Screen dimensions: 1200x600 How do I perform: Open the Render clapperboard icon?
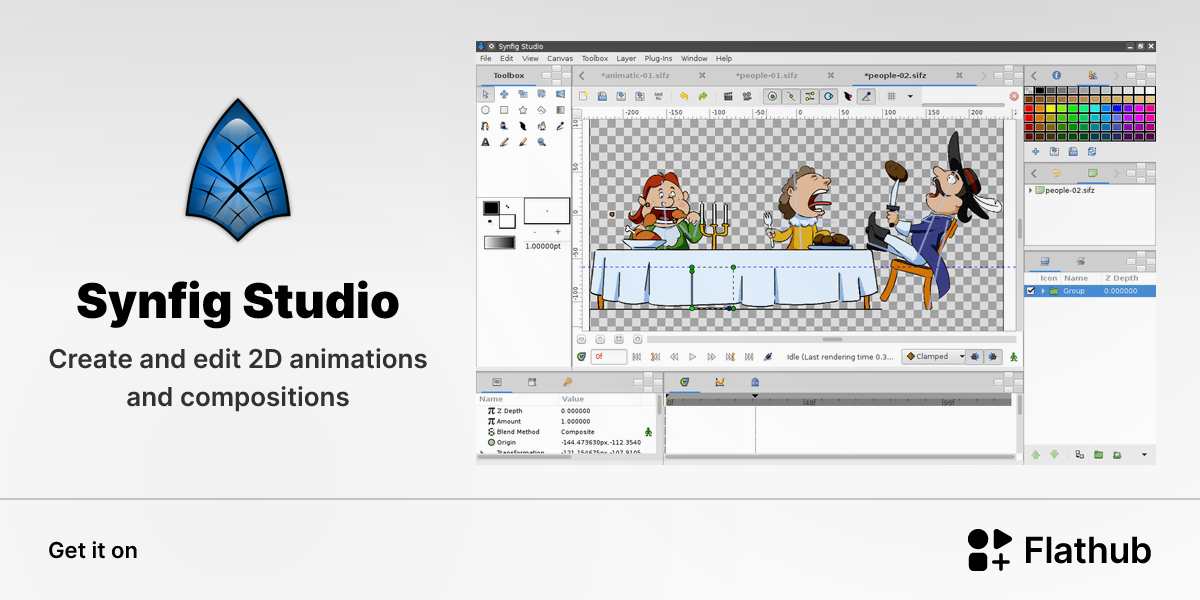tap(728, 96)
